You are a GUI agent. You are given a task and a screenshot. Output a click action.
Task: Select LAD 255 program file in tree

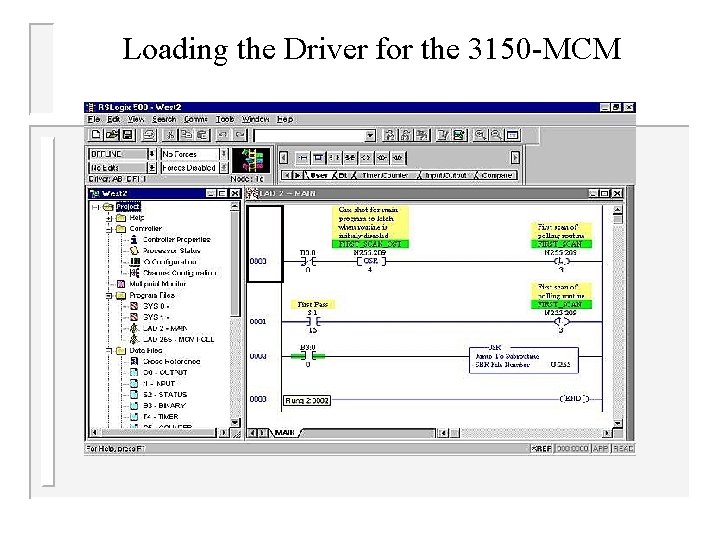coord(179,339)
